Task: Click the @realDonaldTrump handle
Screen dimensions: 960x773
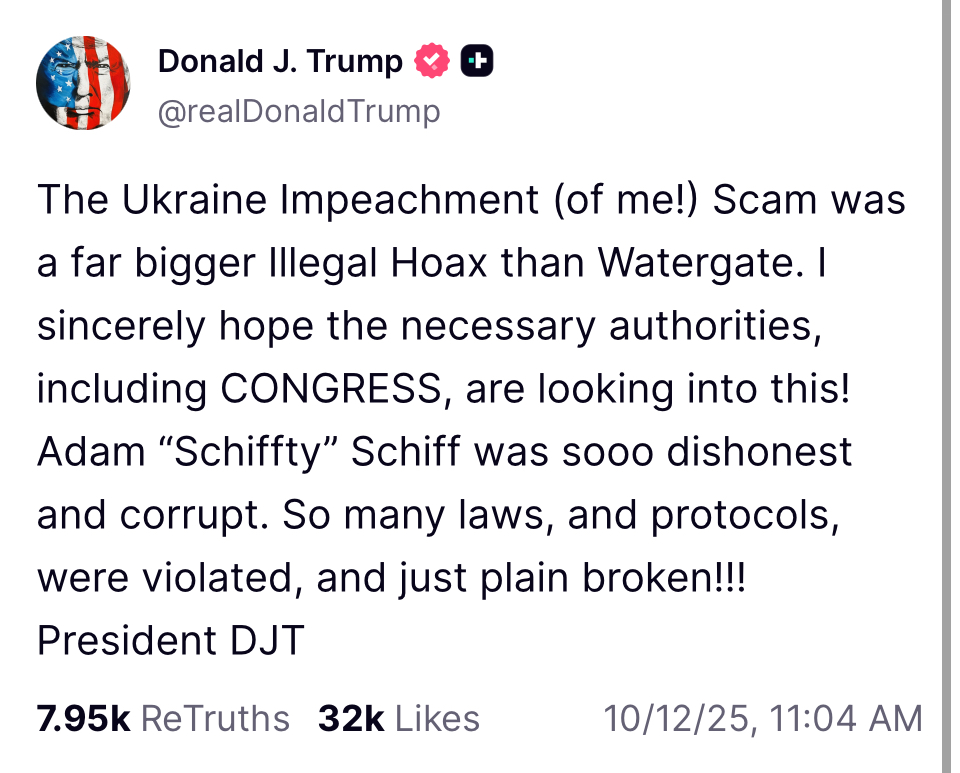Action: pyautogui.click(x=299, y=112)
